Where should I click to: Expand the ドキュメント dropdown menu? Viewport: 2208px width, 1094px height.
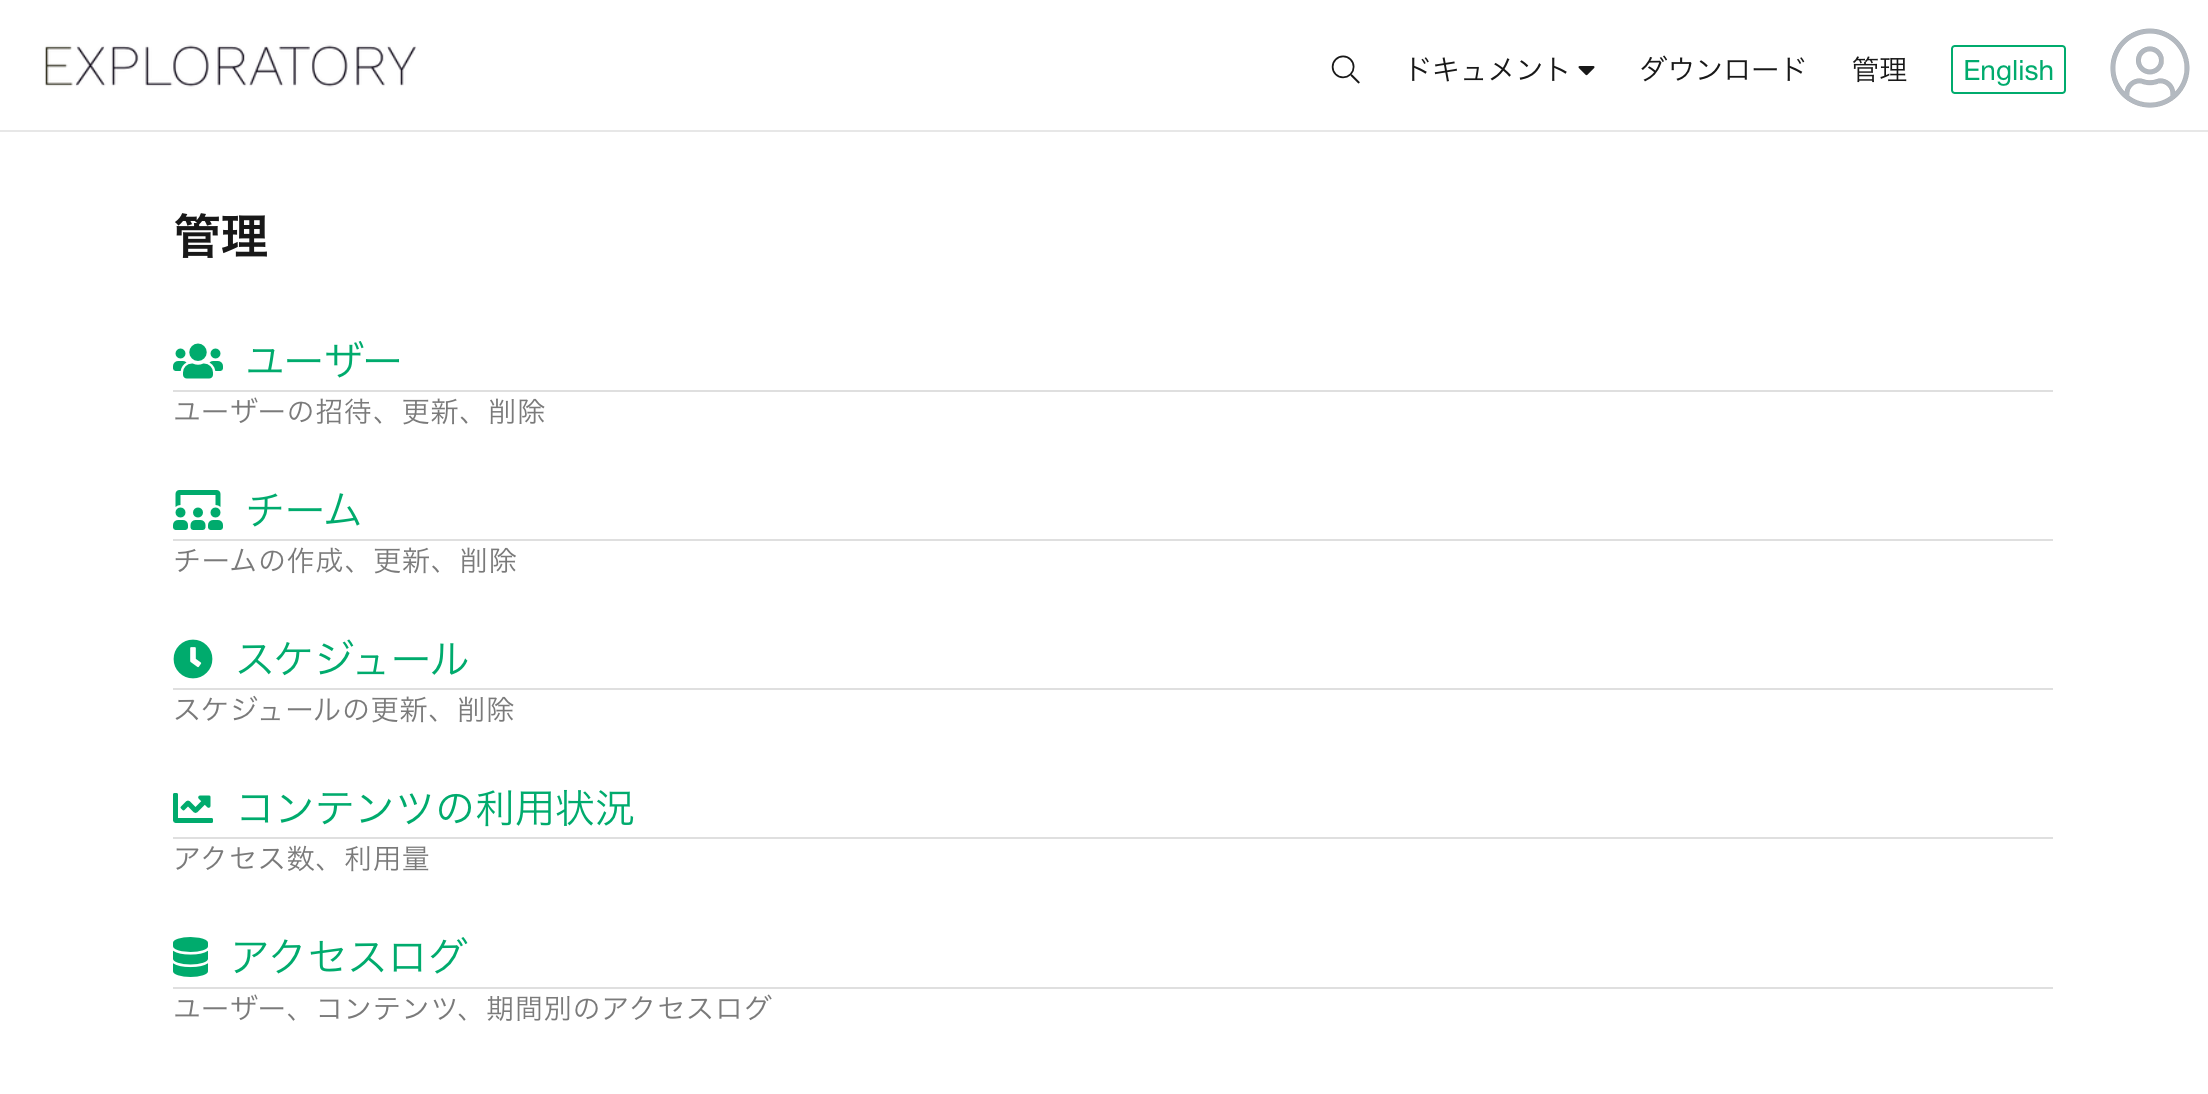(x=1500, y=70)
